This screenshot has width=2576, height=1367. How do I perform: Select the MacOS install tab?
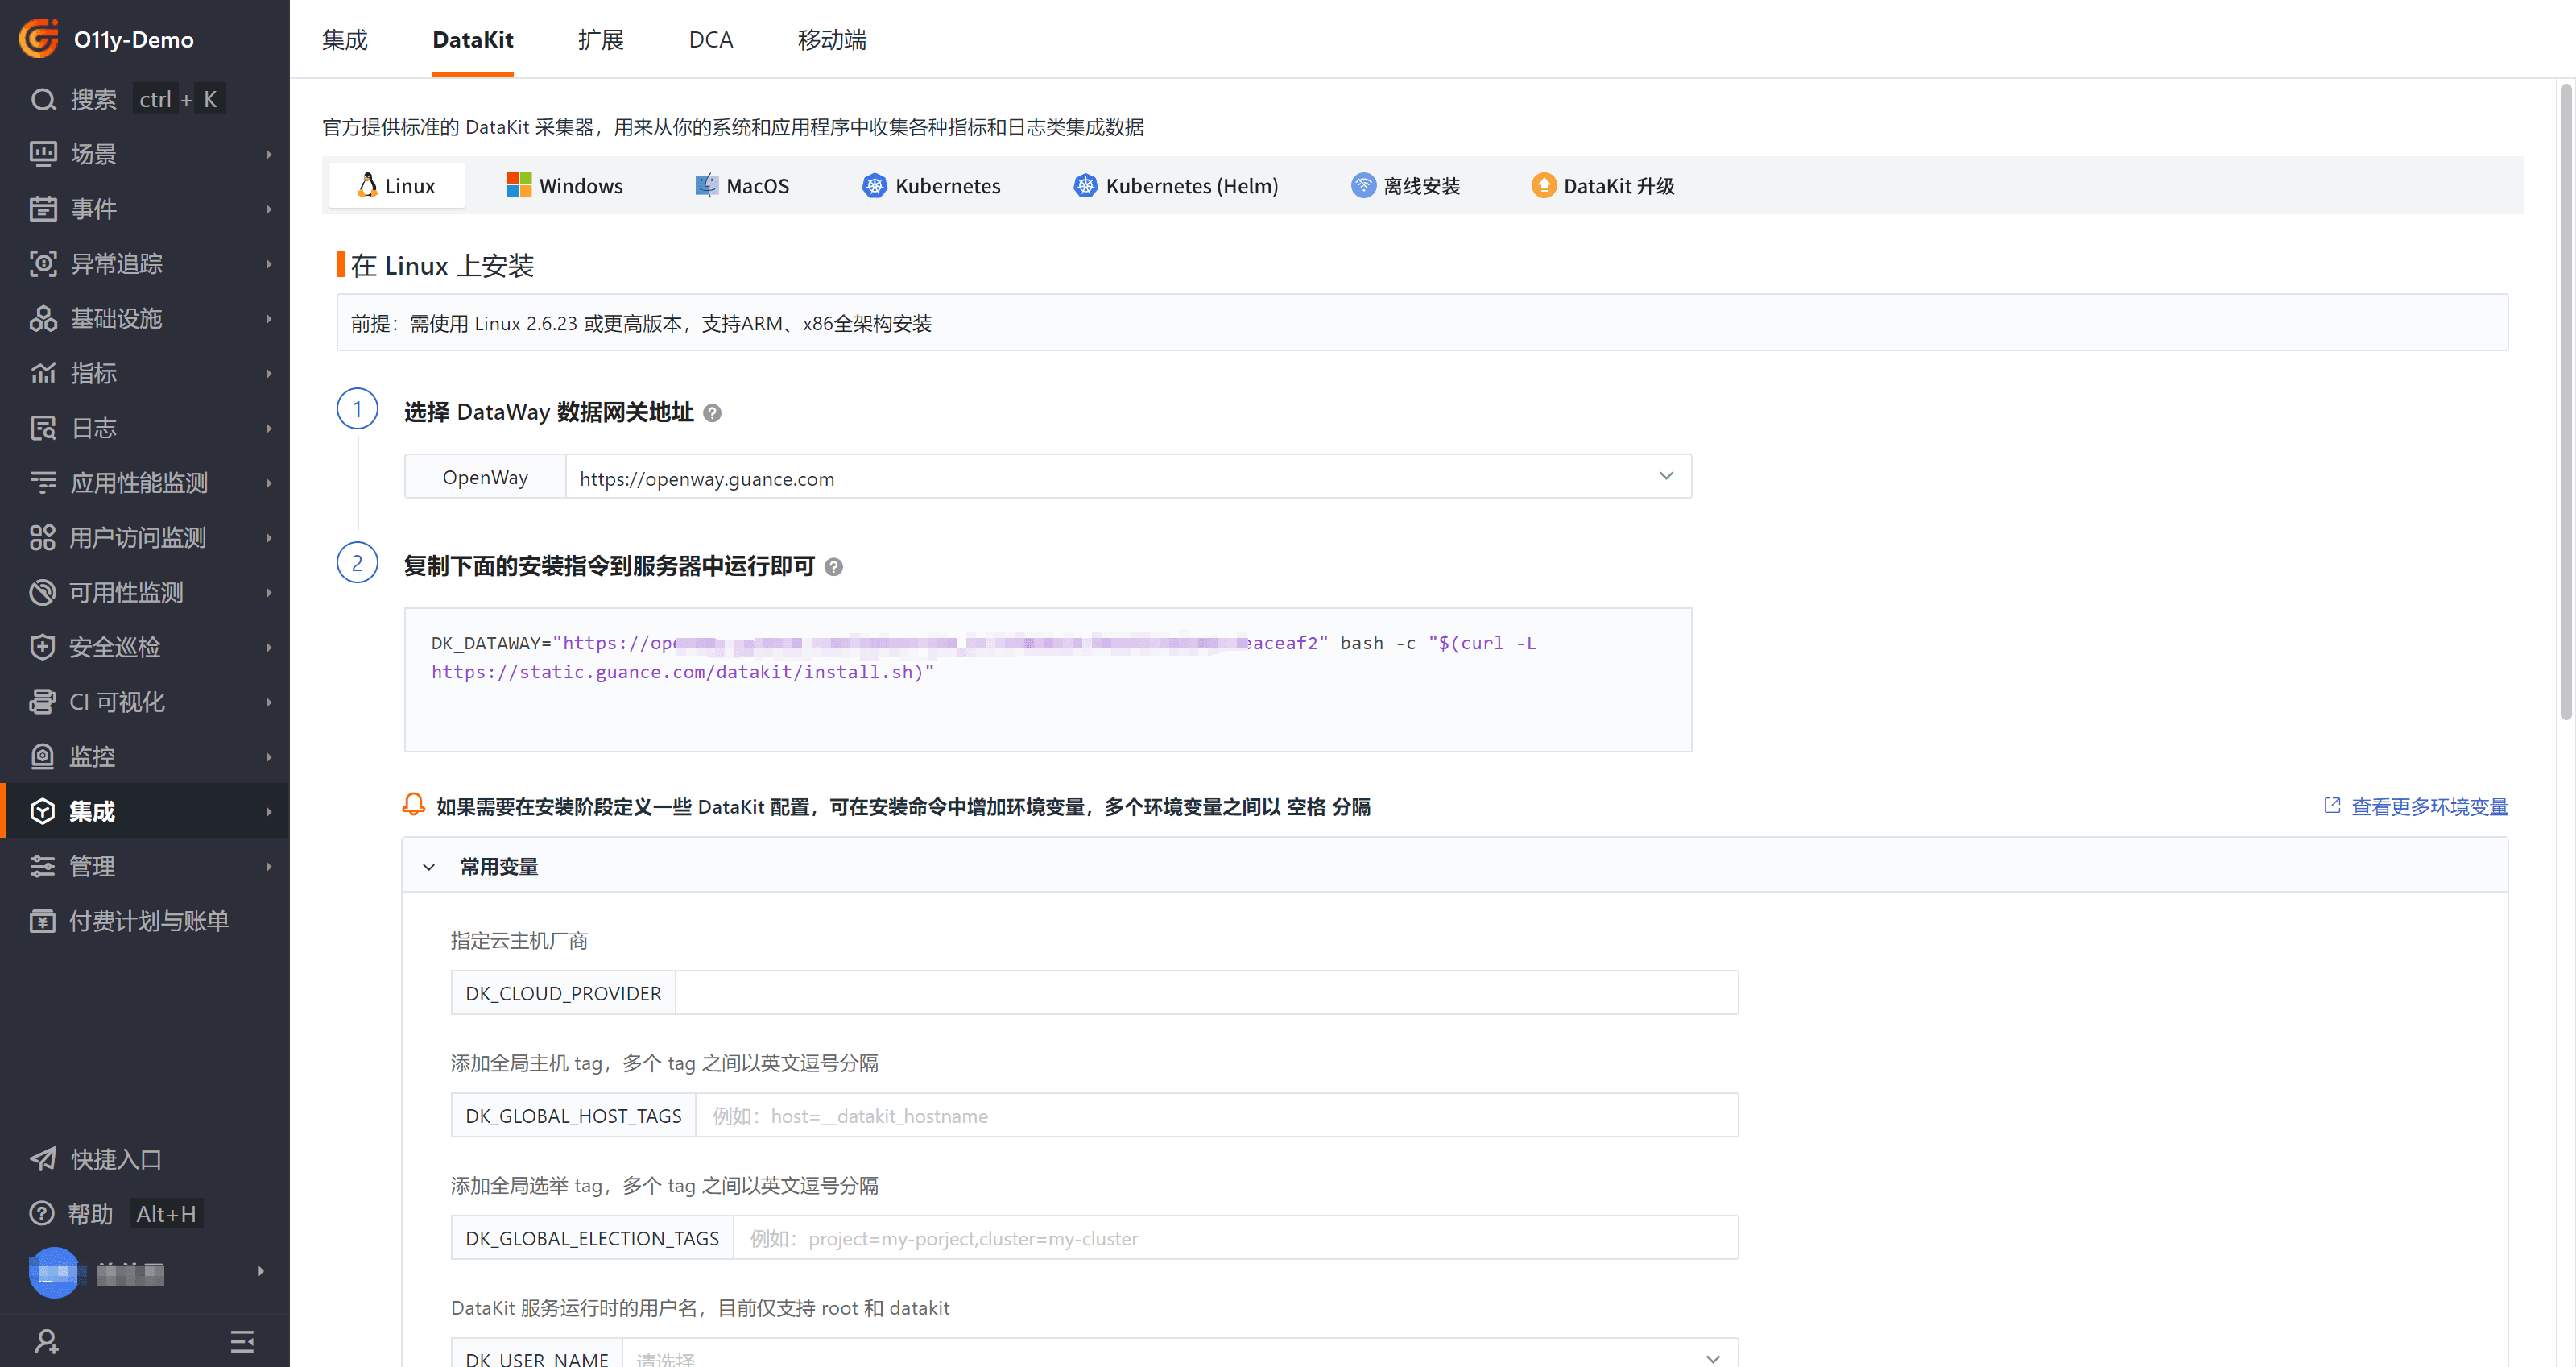pyautogui.click(x=742, y=186)
